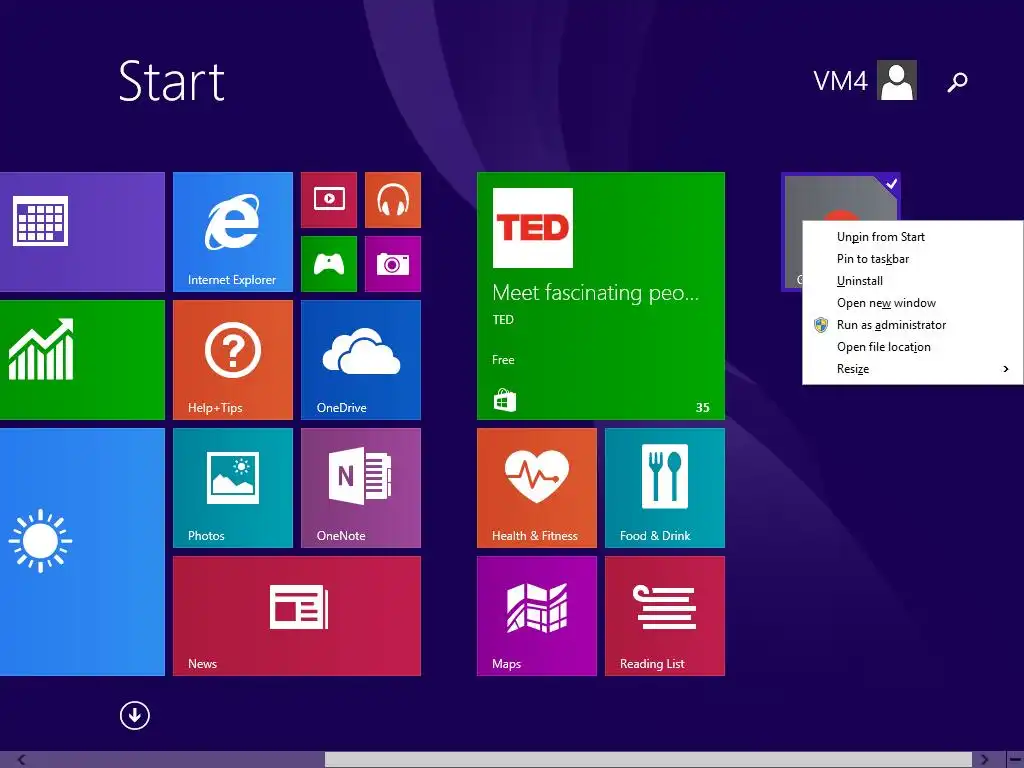Open the Reading List tile
This screenshot has height=768, width=1024.
[665, 616]
